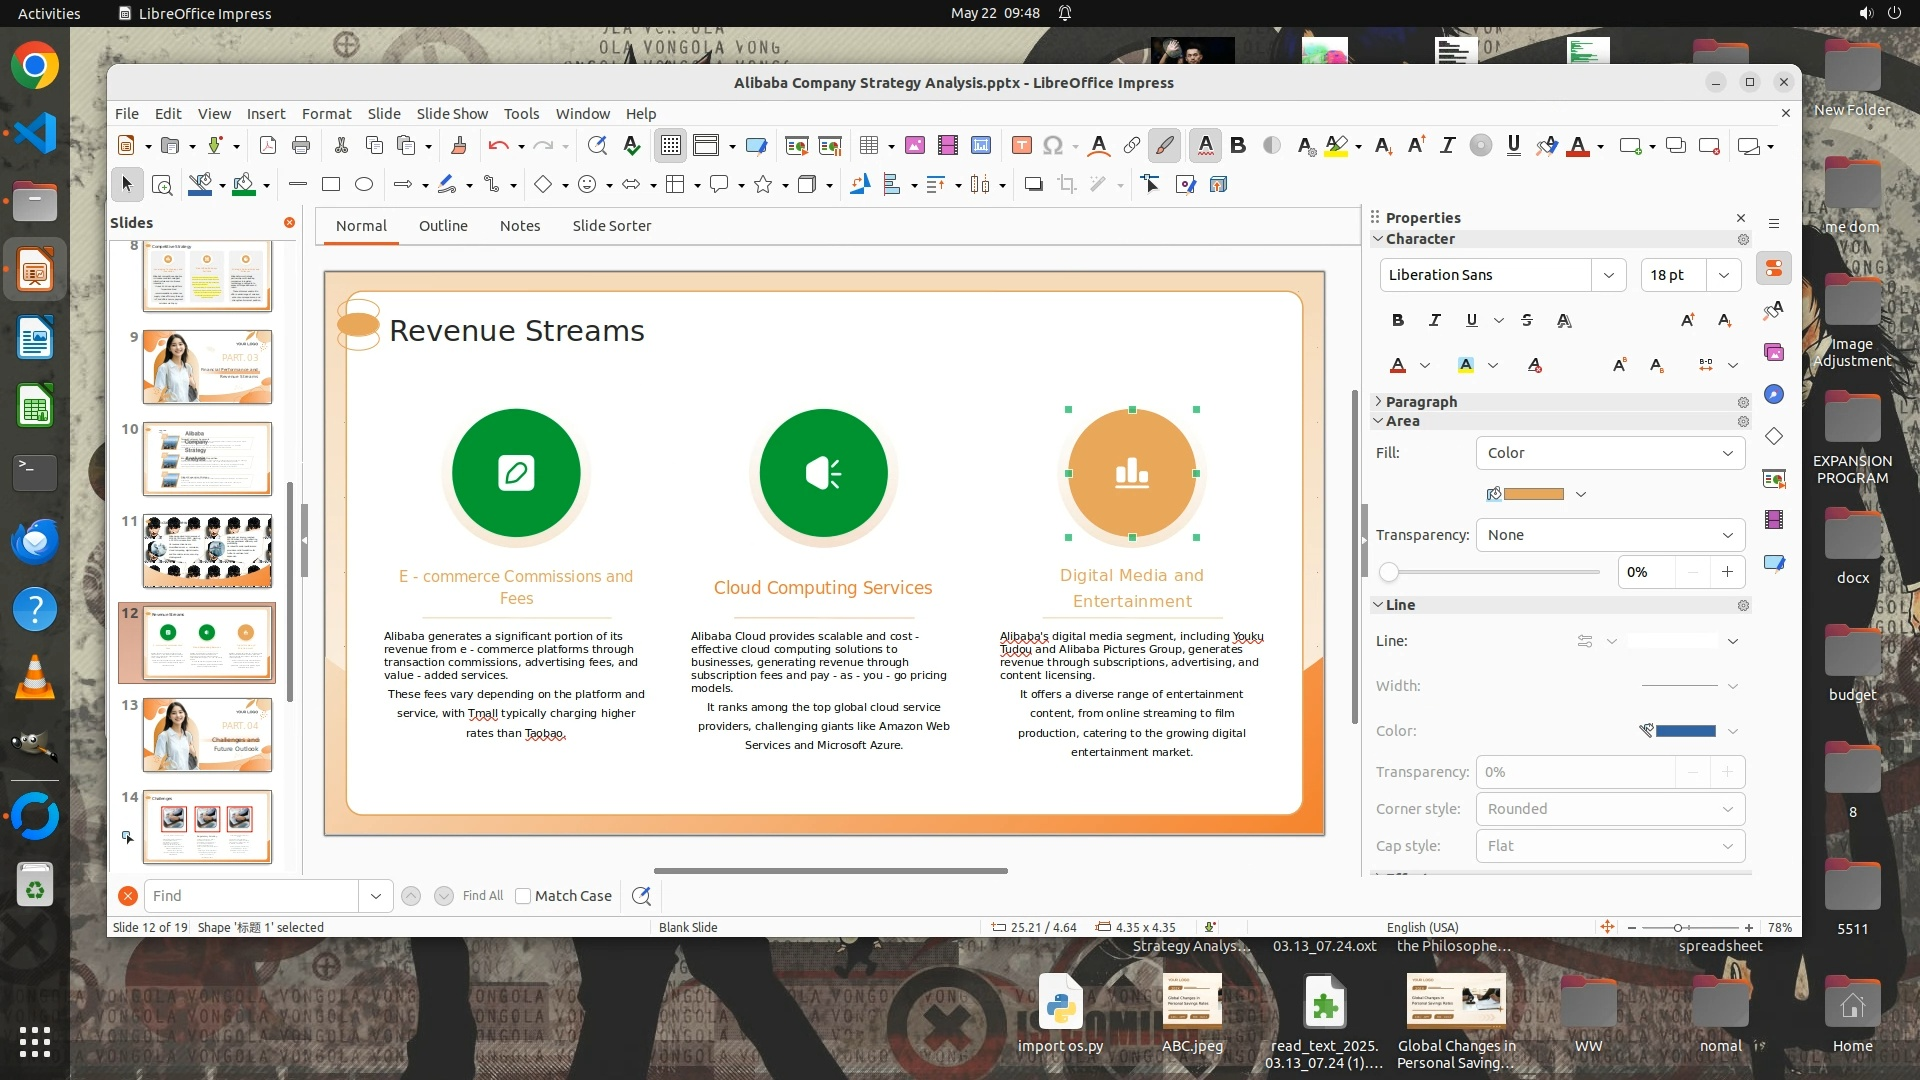Click the Find All button

point(483,896)
